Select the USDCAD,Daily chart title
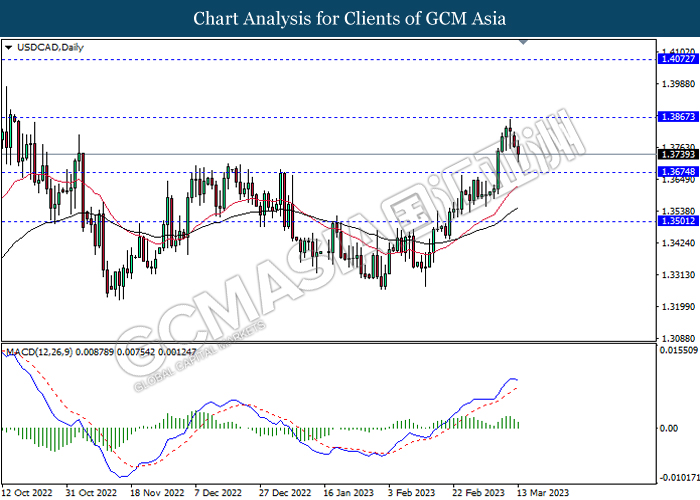This screenshot has height=500, width=700. click(x=50, y=47)
